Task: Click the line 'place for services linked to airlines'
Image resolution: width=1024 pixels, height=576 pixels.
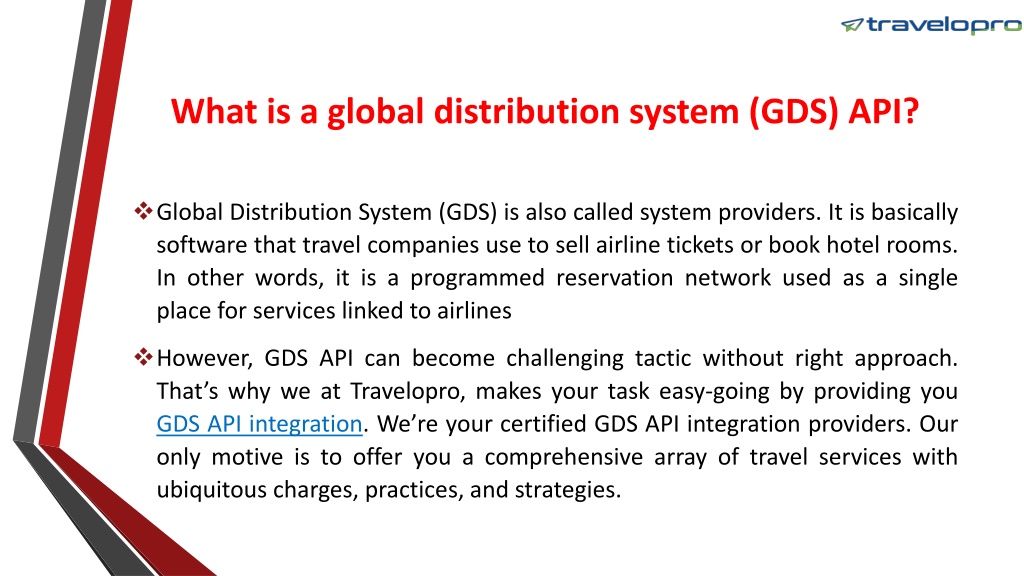Action: [x=334, y=310]
